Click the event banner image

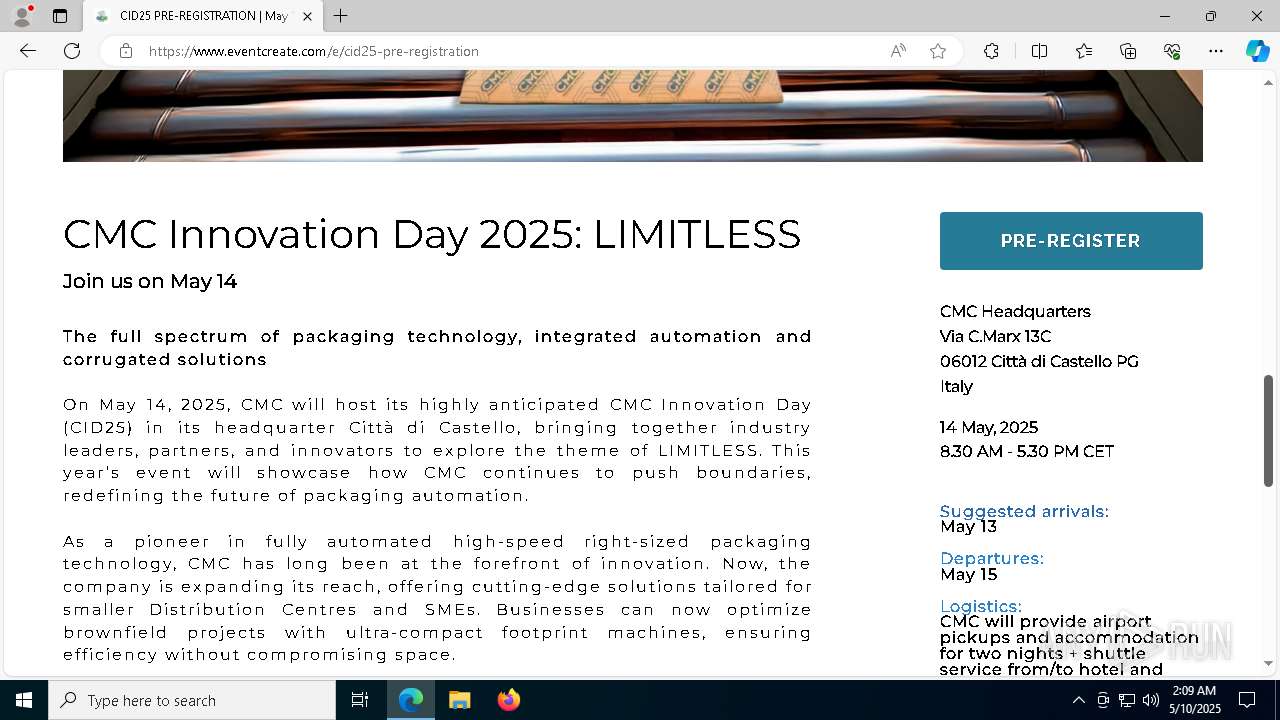(x=632, y=116)
